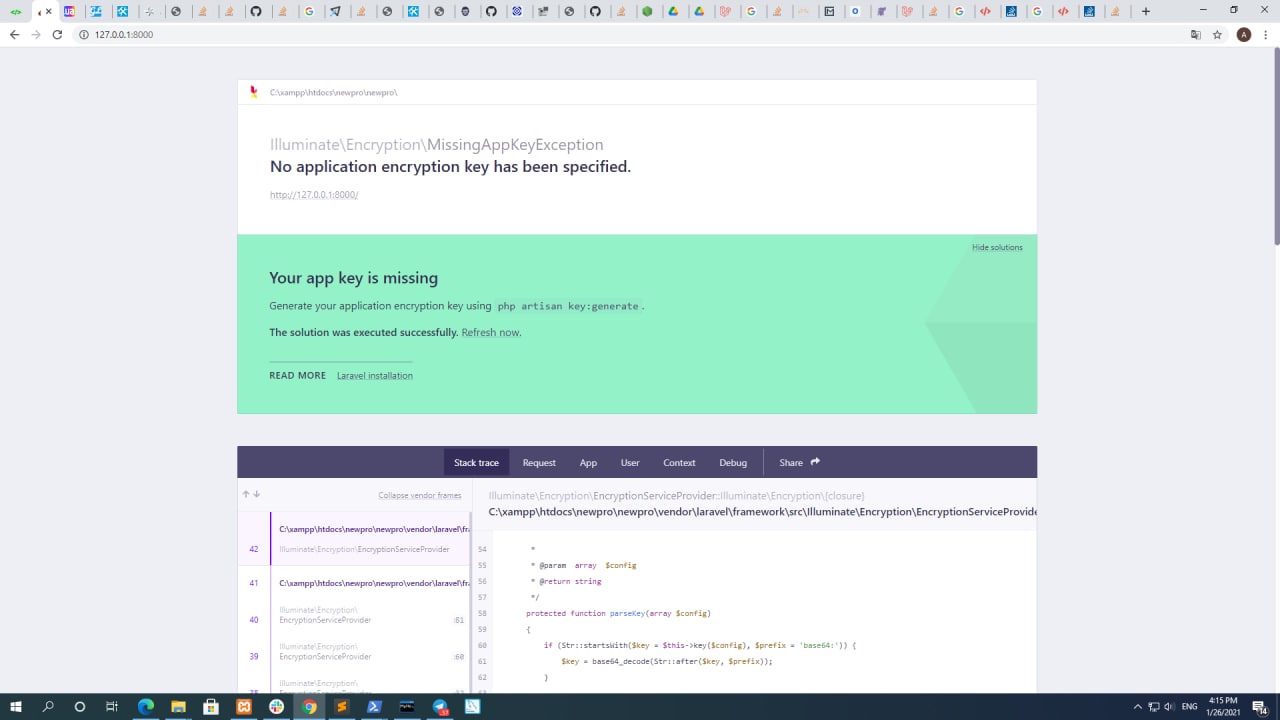Switch to Google Chrome in the taskbar

(x=309, y=707)
